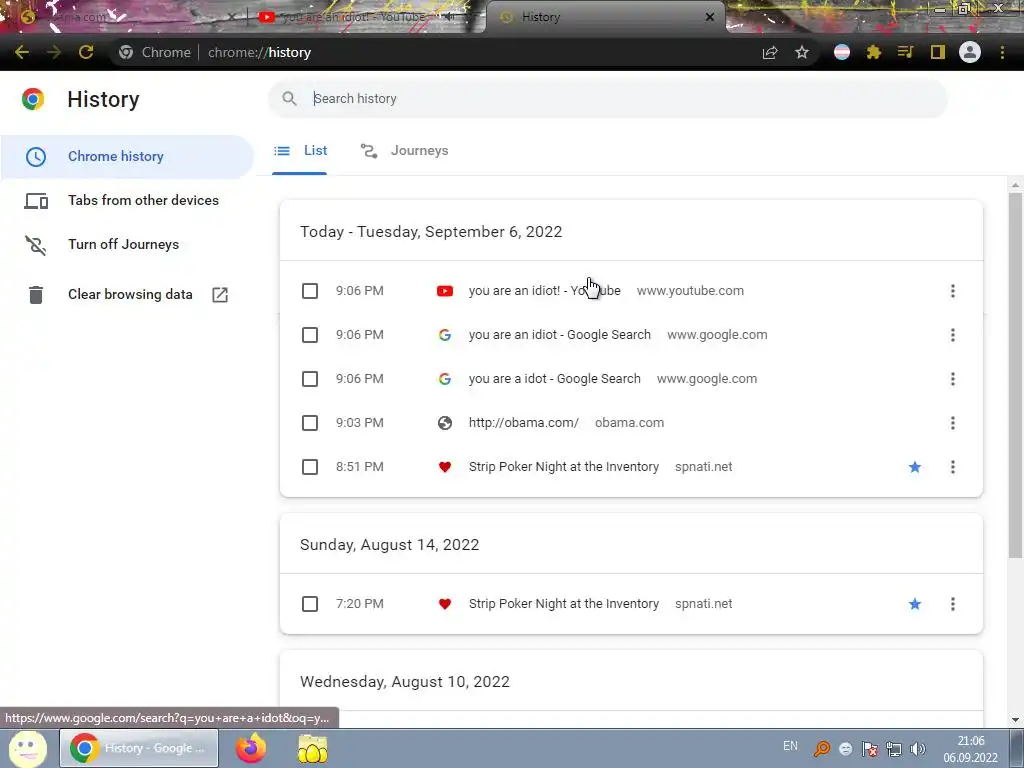
Task: Go back using the browser back arrow
Action: [x=22, y=52]
